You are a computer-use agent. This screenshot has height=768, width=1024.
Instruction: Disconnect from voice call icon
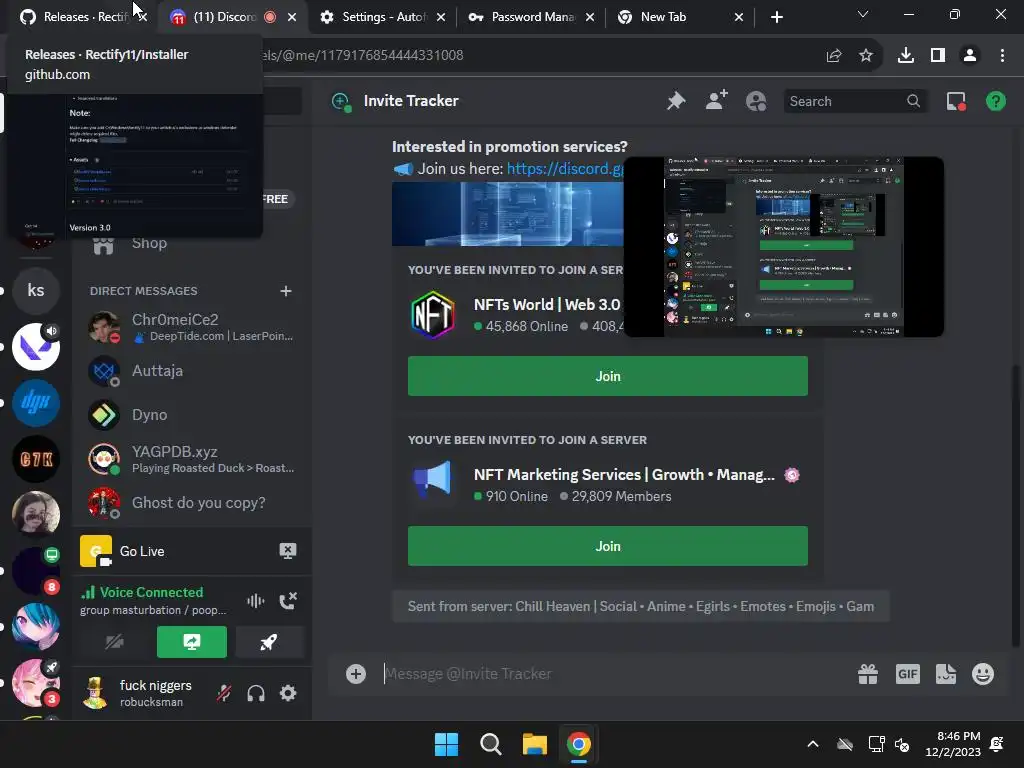pos(288,600)
